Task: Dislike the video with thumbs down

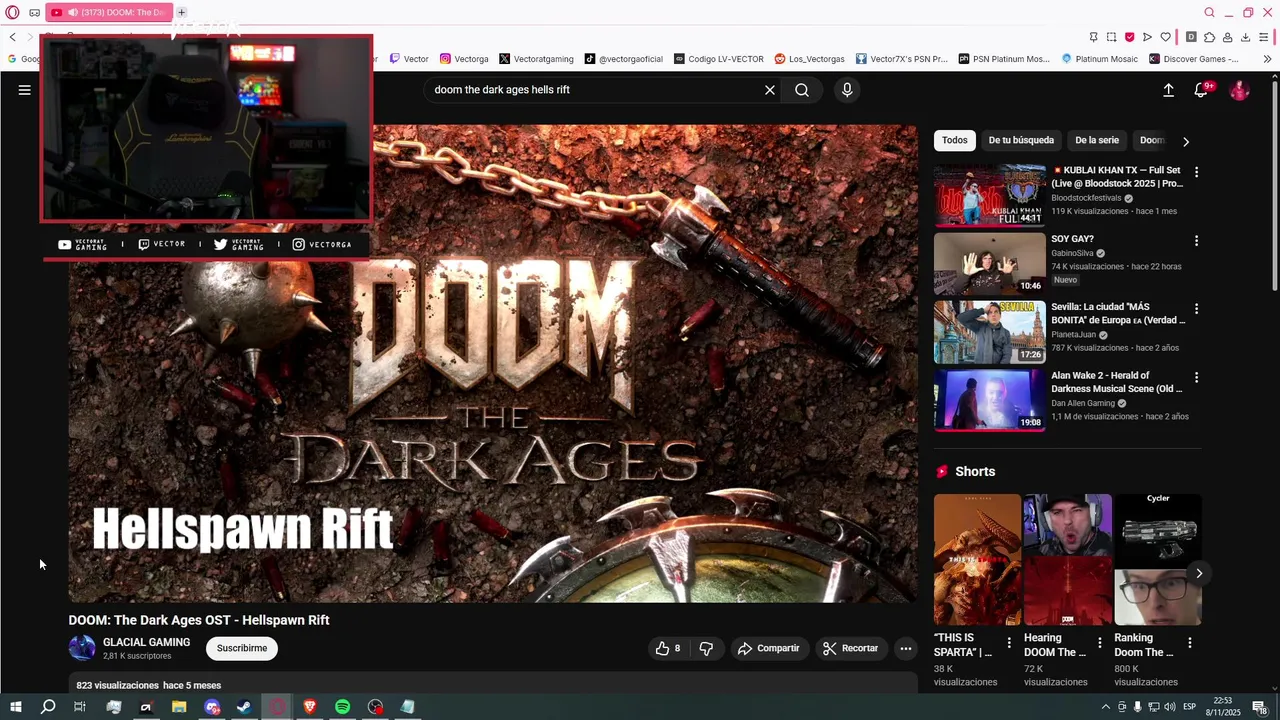Action: click(706, 648)
